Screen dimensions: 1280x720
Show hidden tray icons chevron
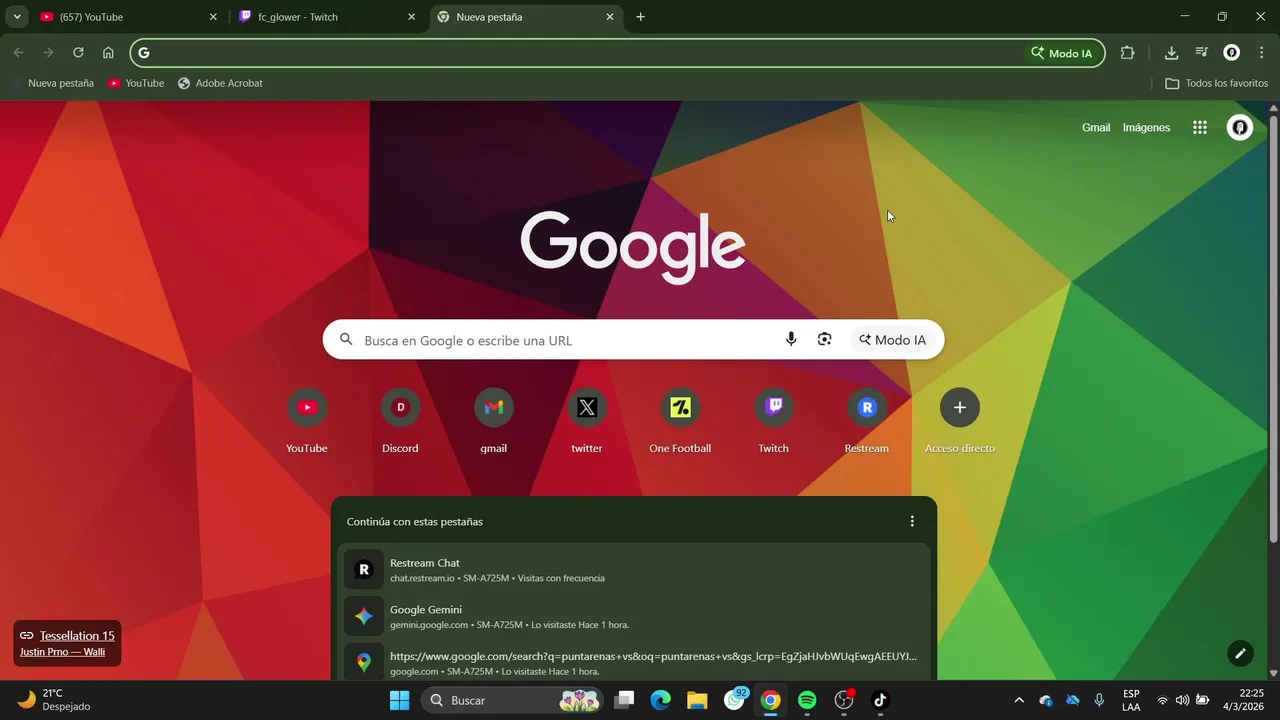point(1019,700)
